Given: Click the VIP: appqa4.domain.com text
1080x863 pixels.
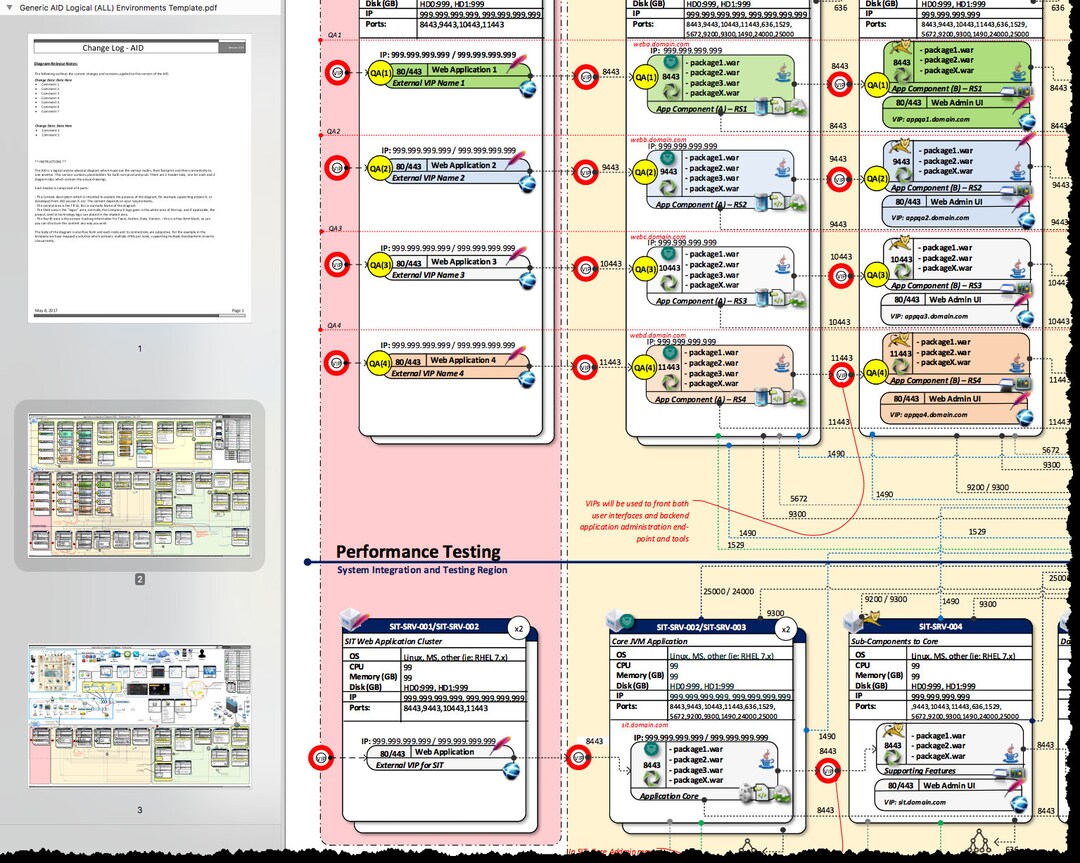Looking at the screenshot, I should pyautogui.click(x=928, y=415).
